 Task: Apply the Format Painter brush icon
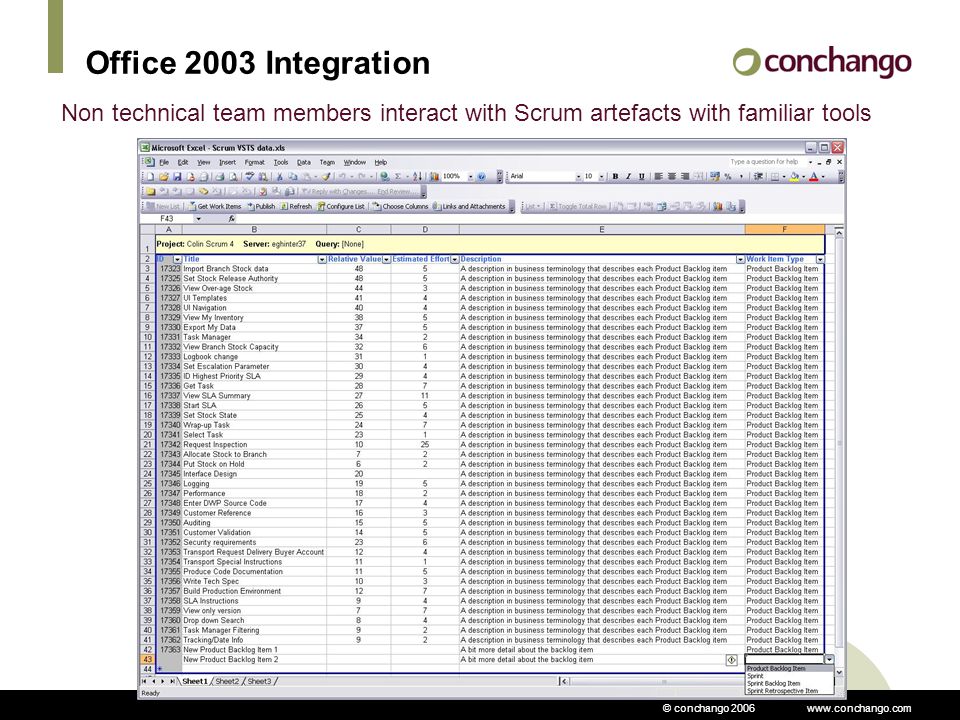(326, 176)
